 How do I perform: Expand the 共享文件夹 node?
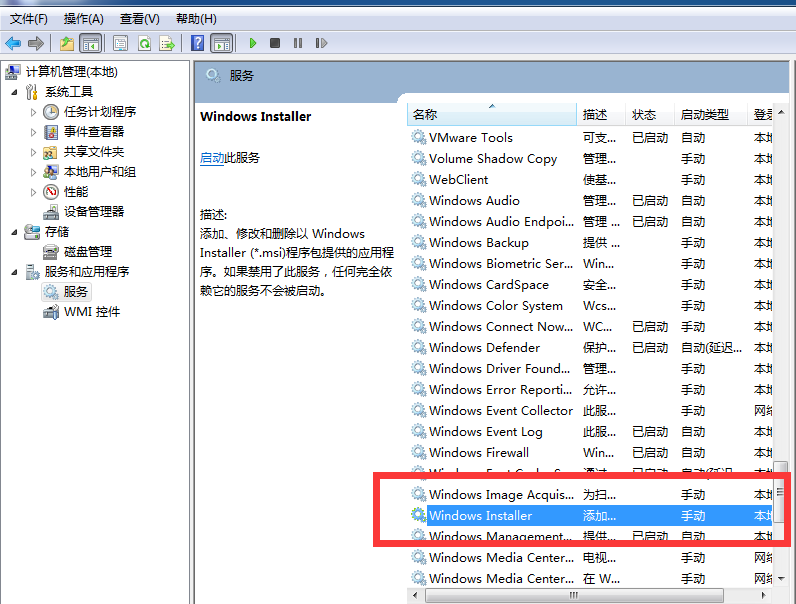(34, 152)
